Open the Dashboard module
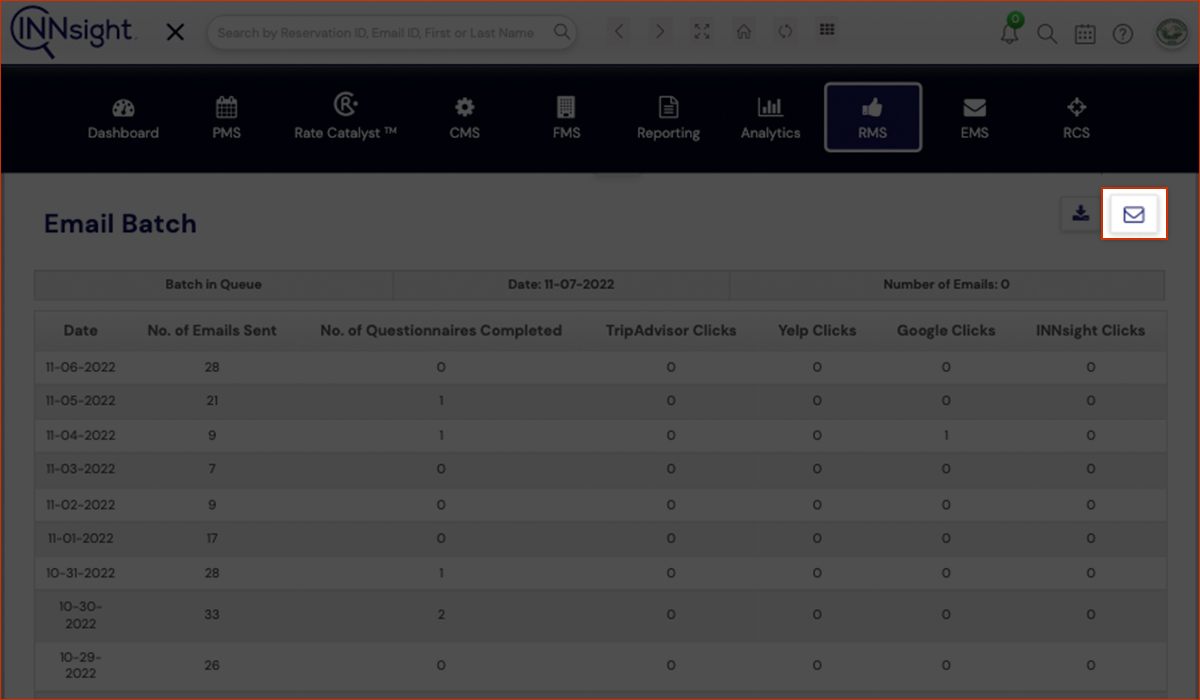Viewport: 1200px width, 700px height. point(123,118)
